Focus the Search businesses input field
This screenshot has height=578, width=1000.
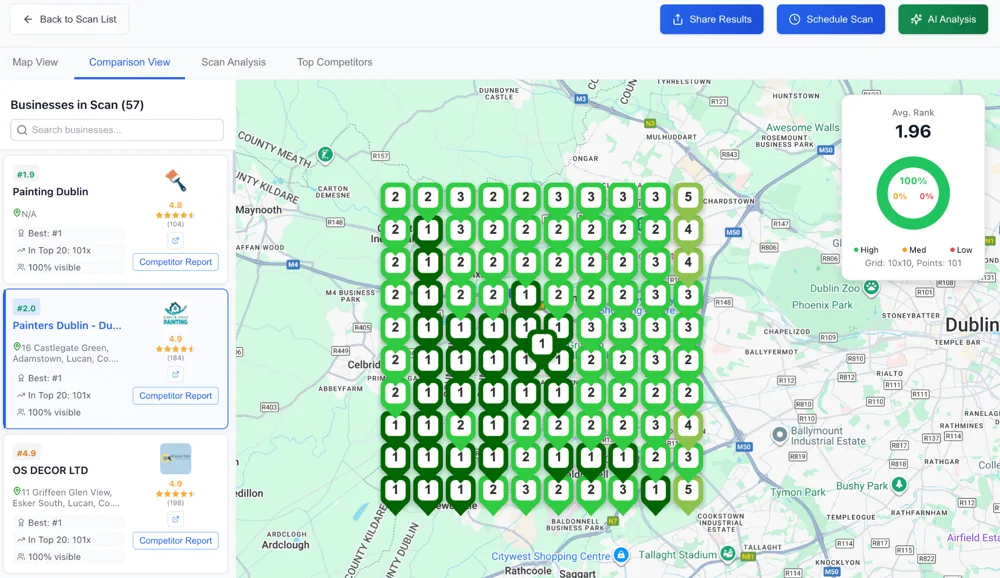[117, 130]
